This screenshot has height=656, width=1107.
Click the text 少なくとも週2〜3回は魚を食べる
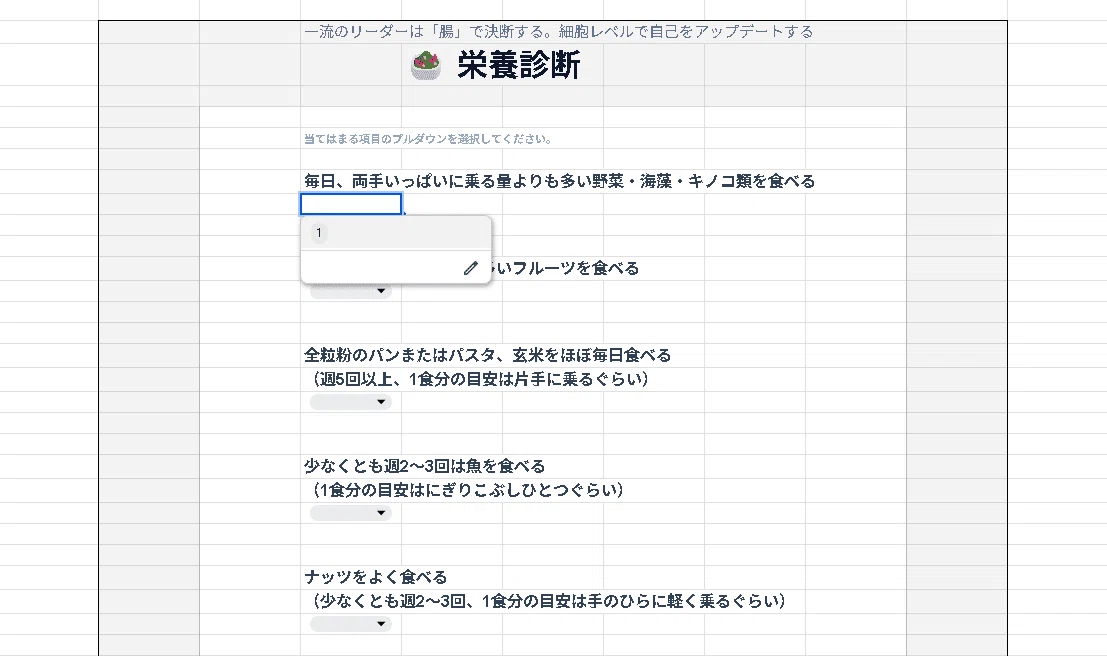coord(424,466)
